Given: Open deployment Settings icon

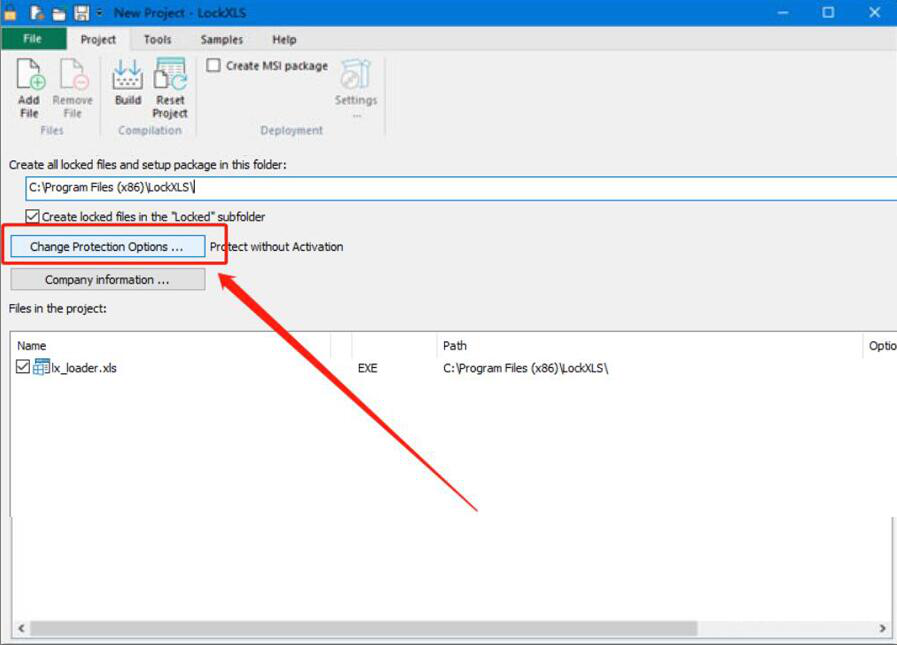Looking at the screenshot, I should (356, 74).
